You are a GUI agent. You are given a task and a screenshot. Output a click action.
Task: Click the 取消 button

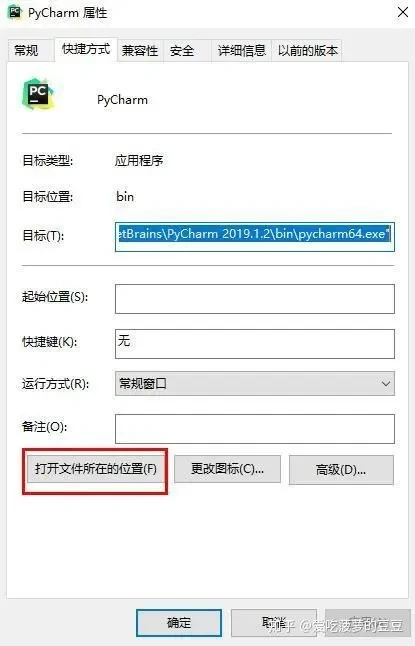click(x=274, y=623)
